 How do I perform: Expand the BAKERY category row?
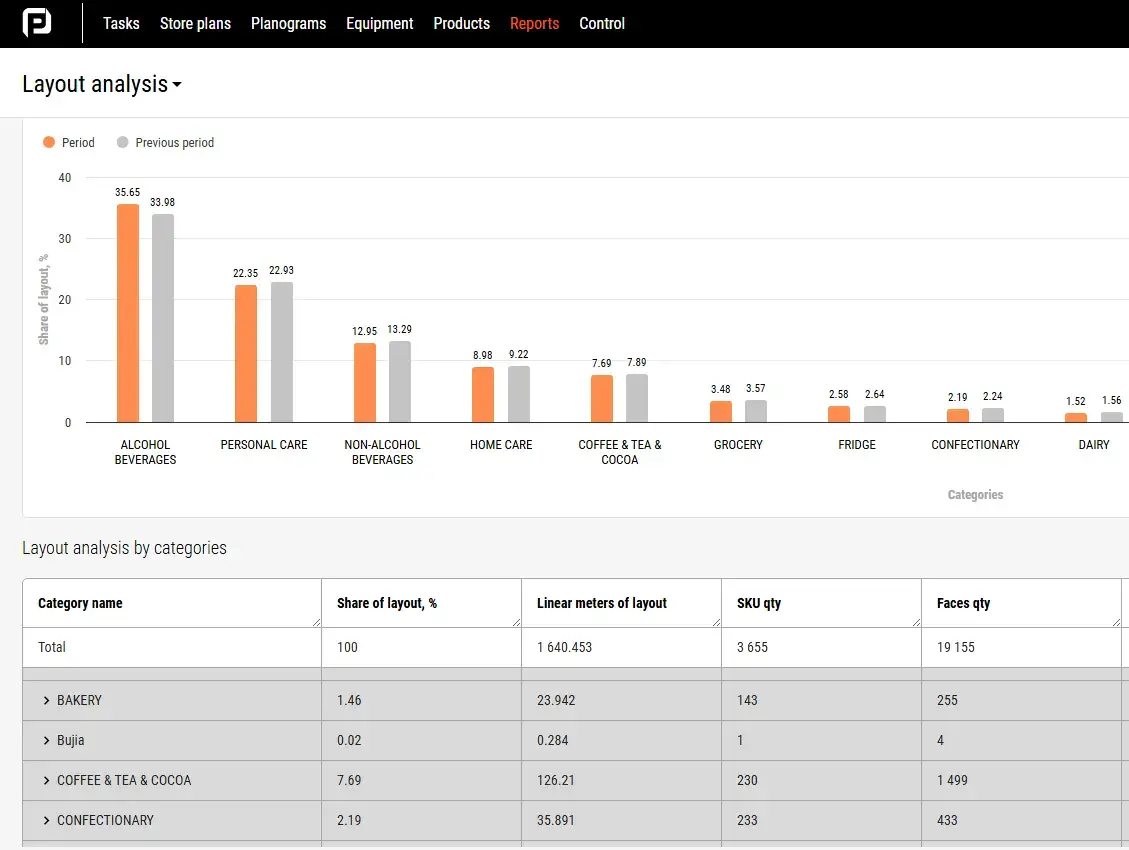(47, 701)
